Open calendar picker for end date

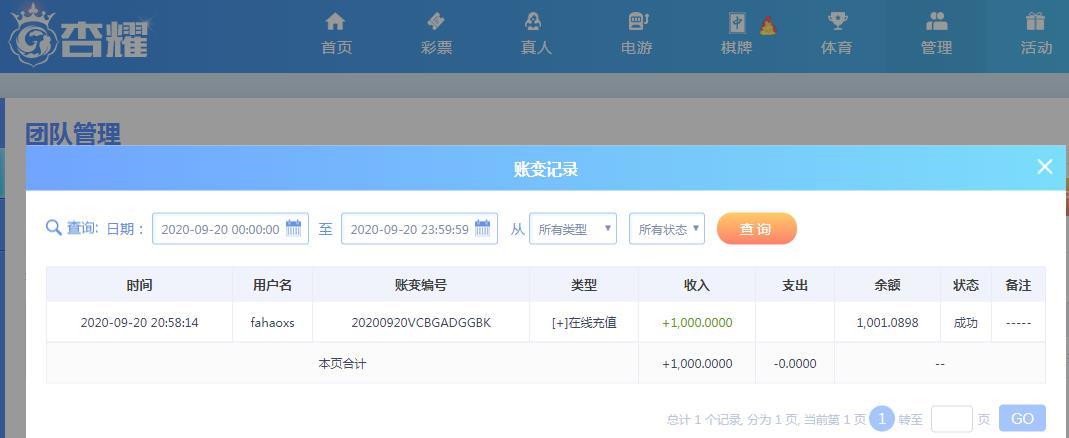pyautogui.click(x=482, y=228)
